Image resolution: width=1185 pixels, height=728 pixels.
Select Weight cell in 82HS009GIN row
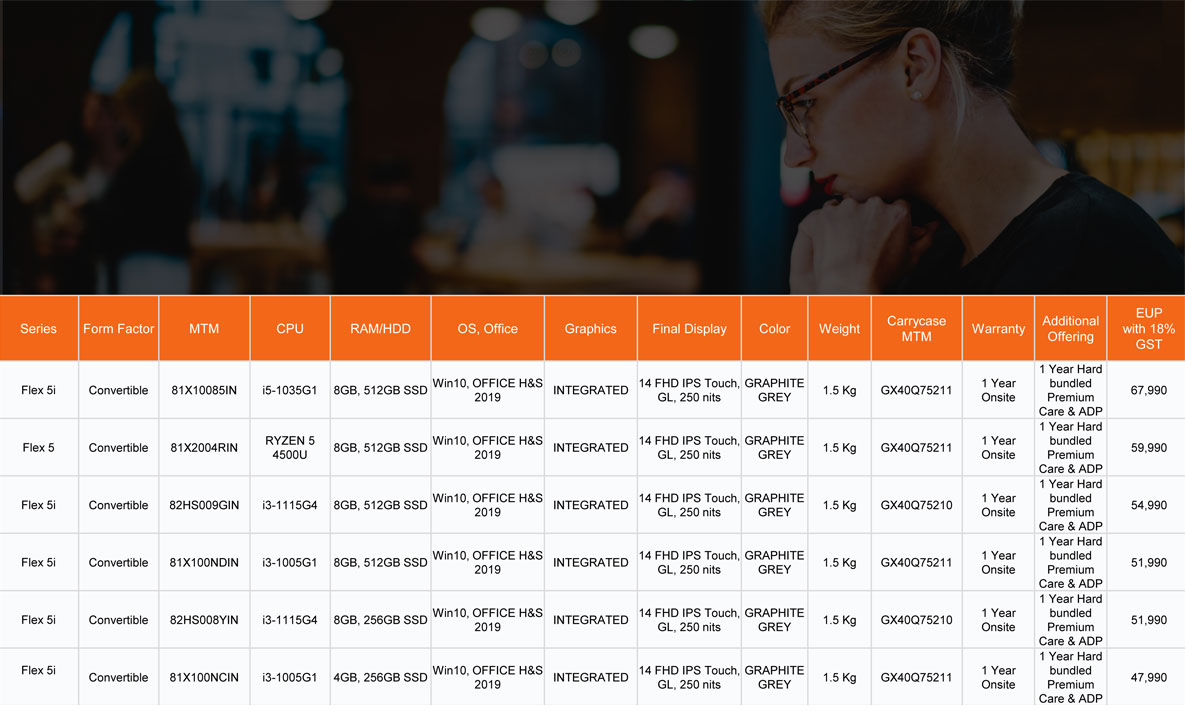tap(840, 505)
